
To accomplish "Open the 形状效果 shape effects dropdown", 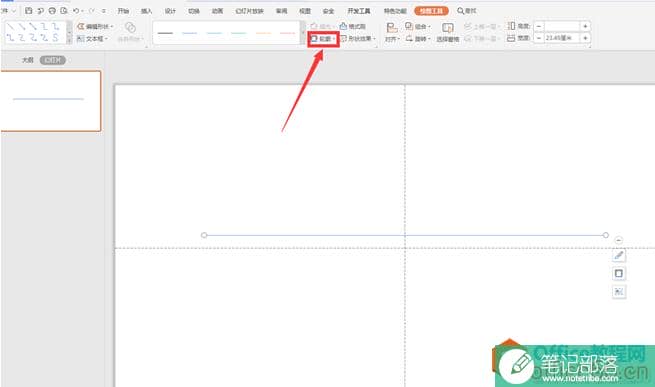I will [x=358, y=38].
